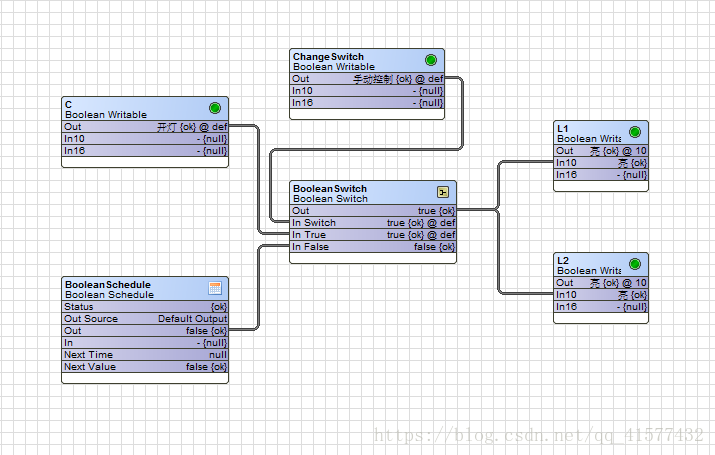
Task: Click 'Boolean Writable' subtitle of the C block
Action: (106, 114)
